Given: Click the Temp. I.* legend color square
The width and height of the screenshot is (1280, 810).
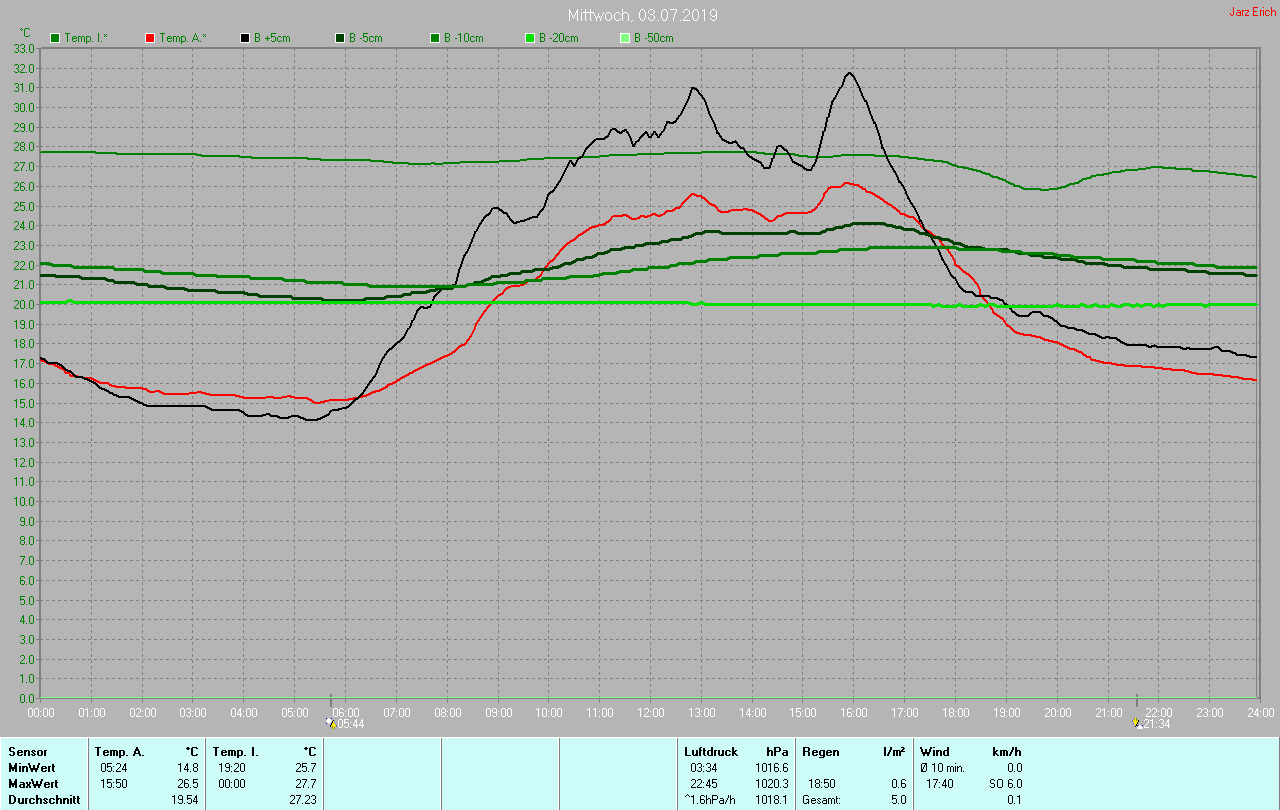Looking at the screenshot, I should (55, 38).
